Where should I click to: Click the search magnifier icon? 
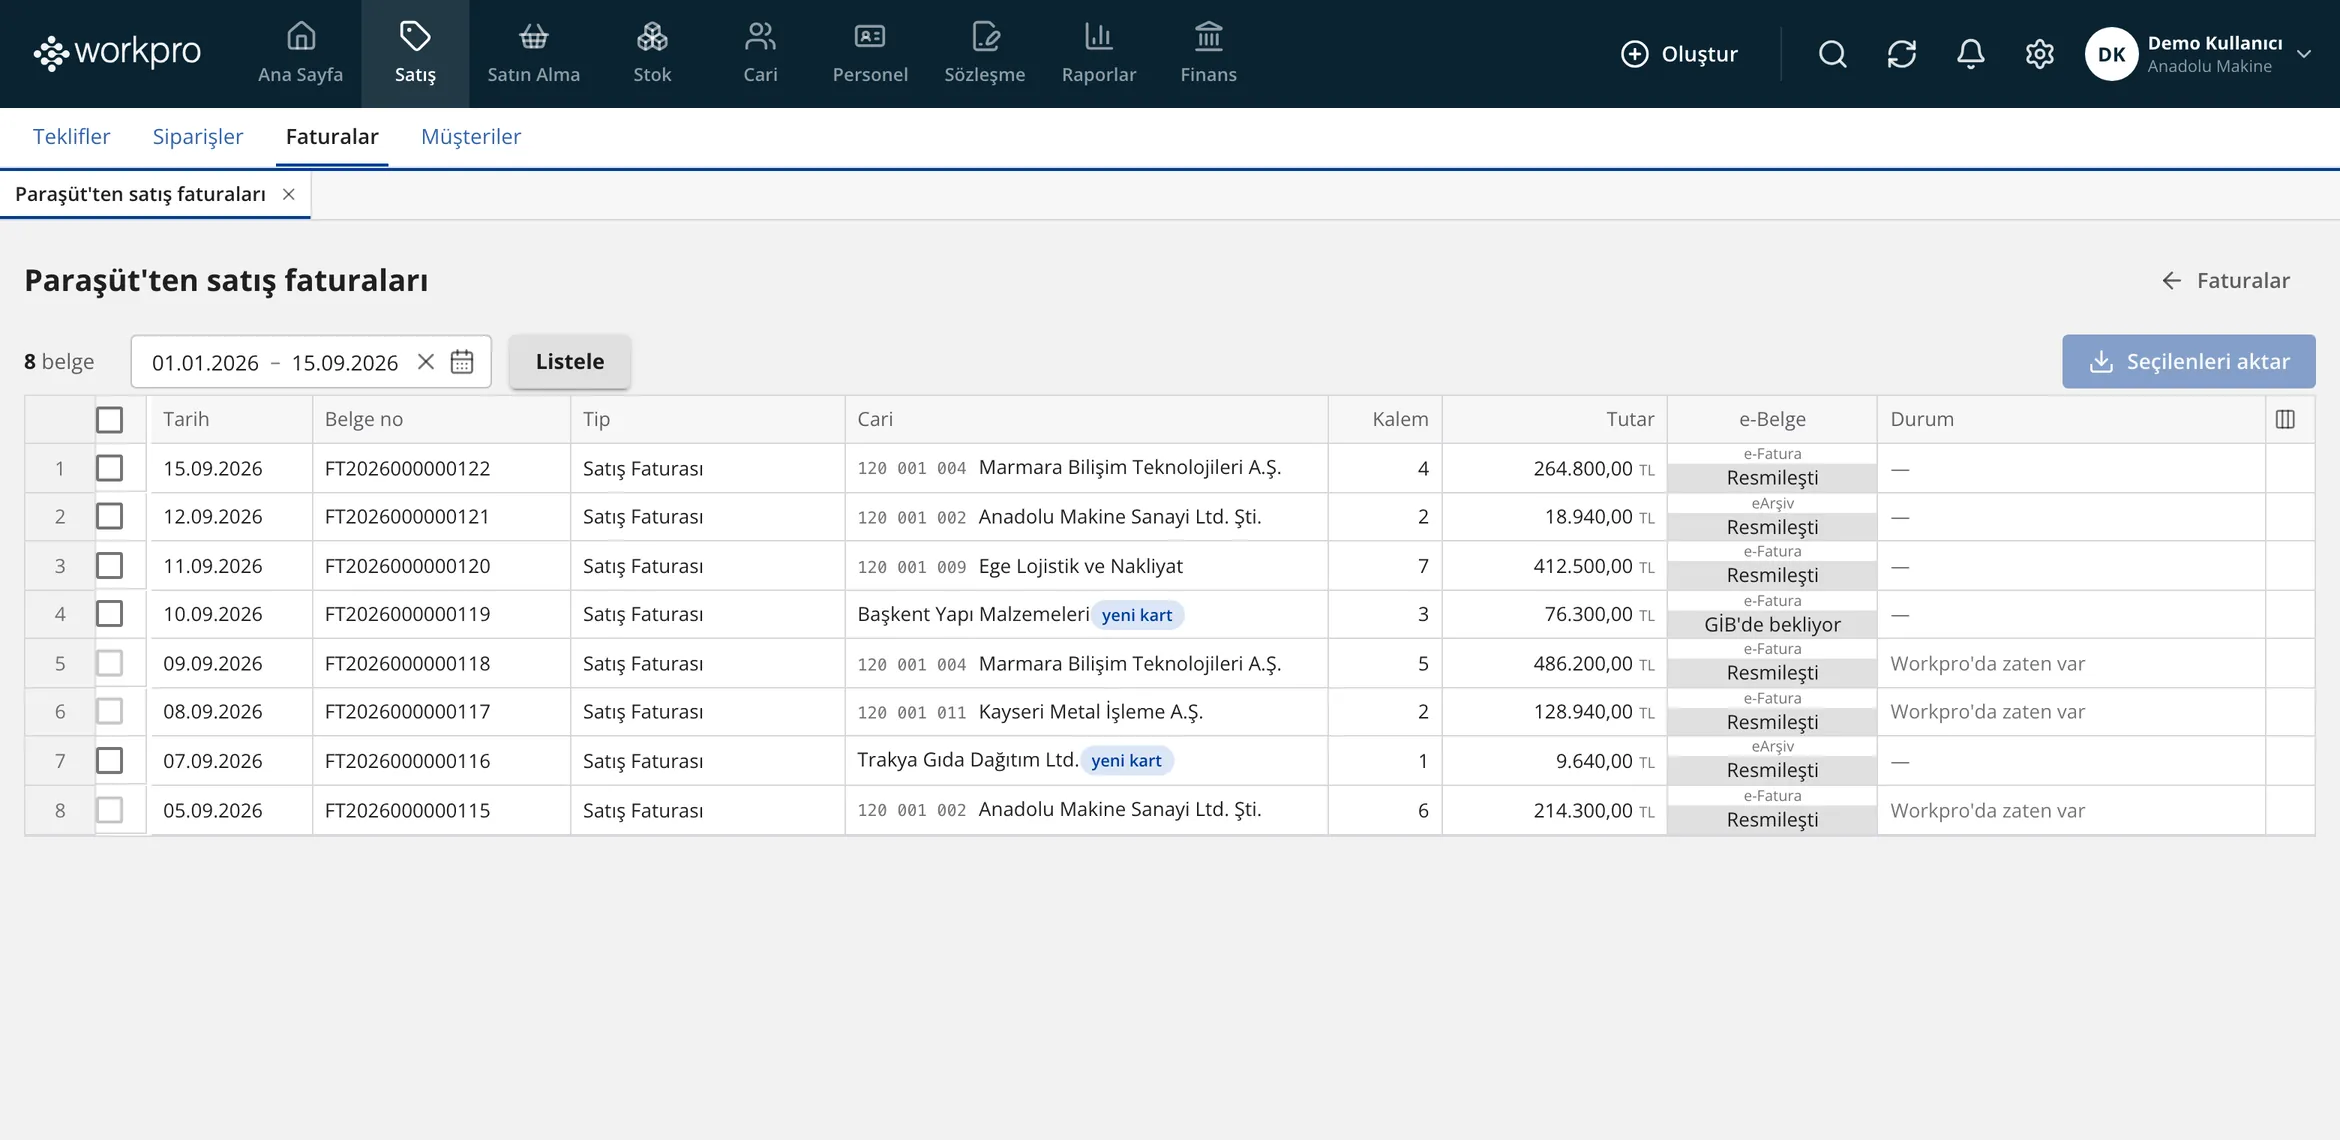(1832, 54)
